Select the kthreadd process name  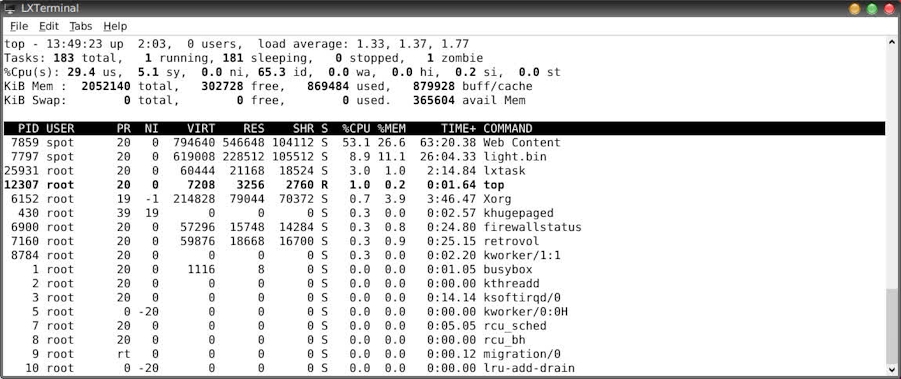[511, 283]
